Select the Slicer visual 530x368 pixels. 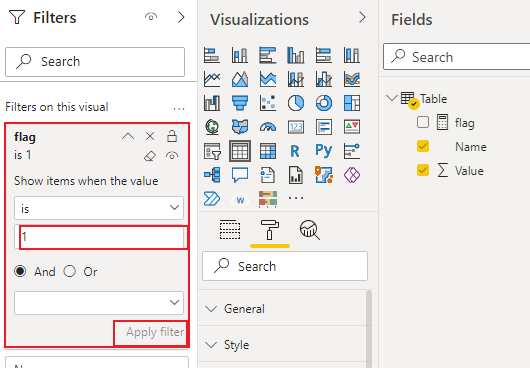[212, 151]
